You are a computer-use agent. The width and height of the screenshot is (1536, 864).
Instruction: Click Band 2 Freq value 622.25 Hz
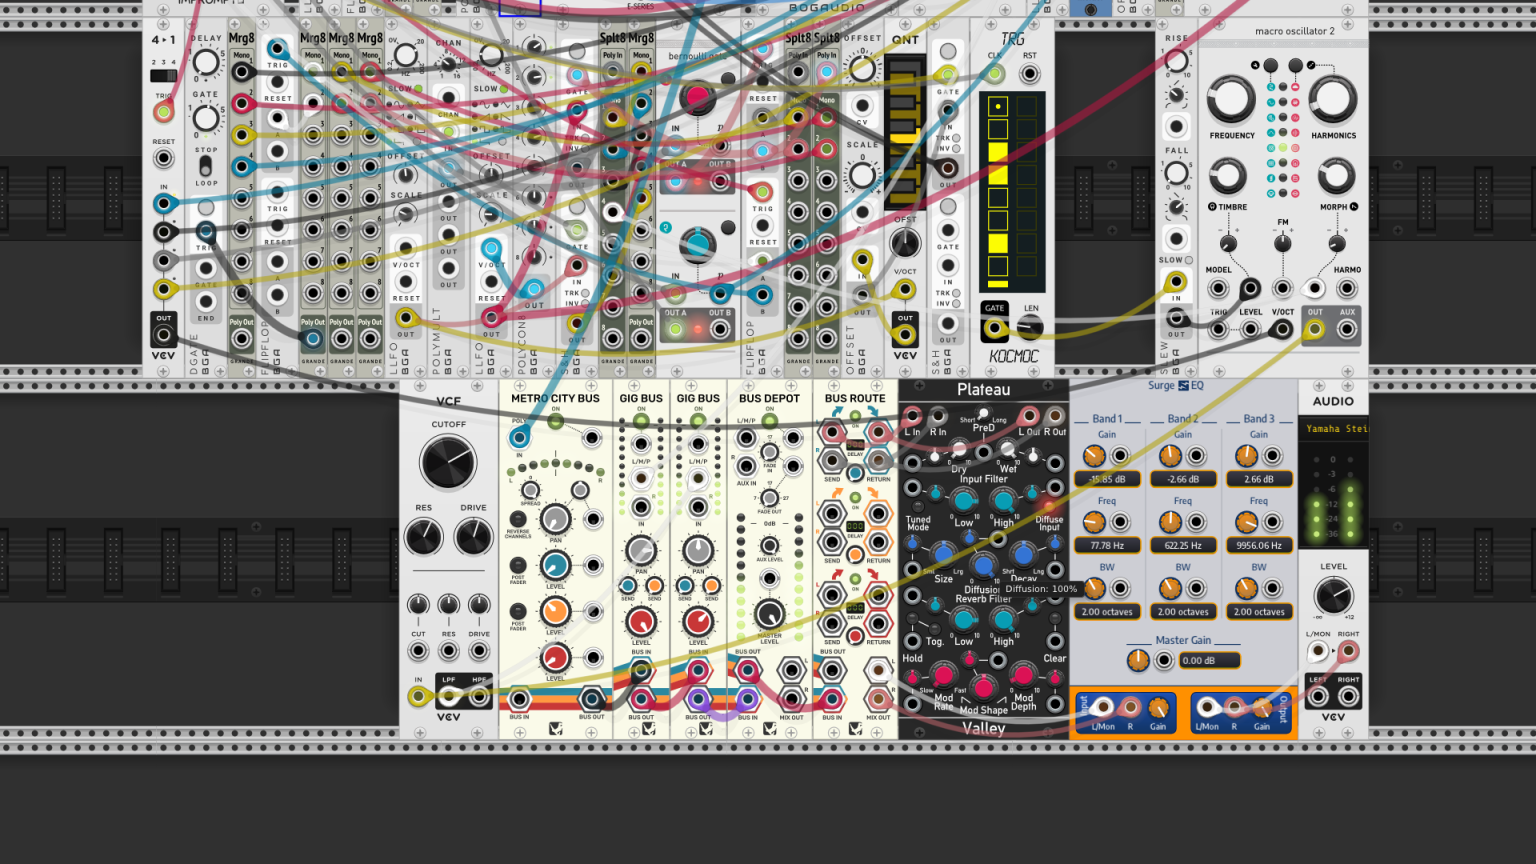[1182, 545]
